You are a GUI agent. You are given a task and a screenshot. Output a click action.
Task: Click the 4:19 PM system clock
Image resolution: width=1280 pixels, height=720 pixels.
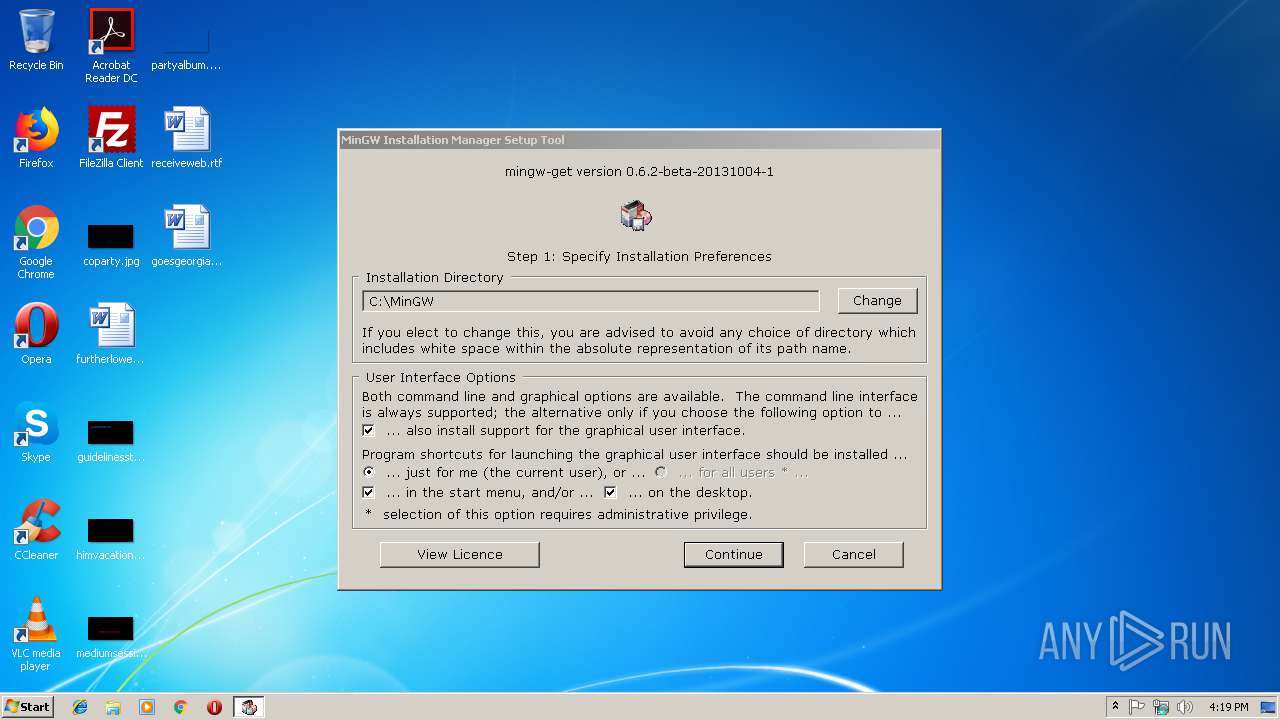pyautogui.click(x=1228, y=707)
